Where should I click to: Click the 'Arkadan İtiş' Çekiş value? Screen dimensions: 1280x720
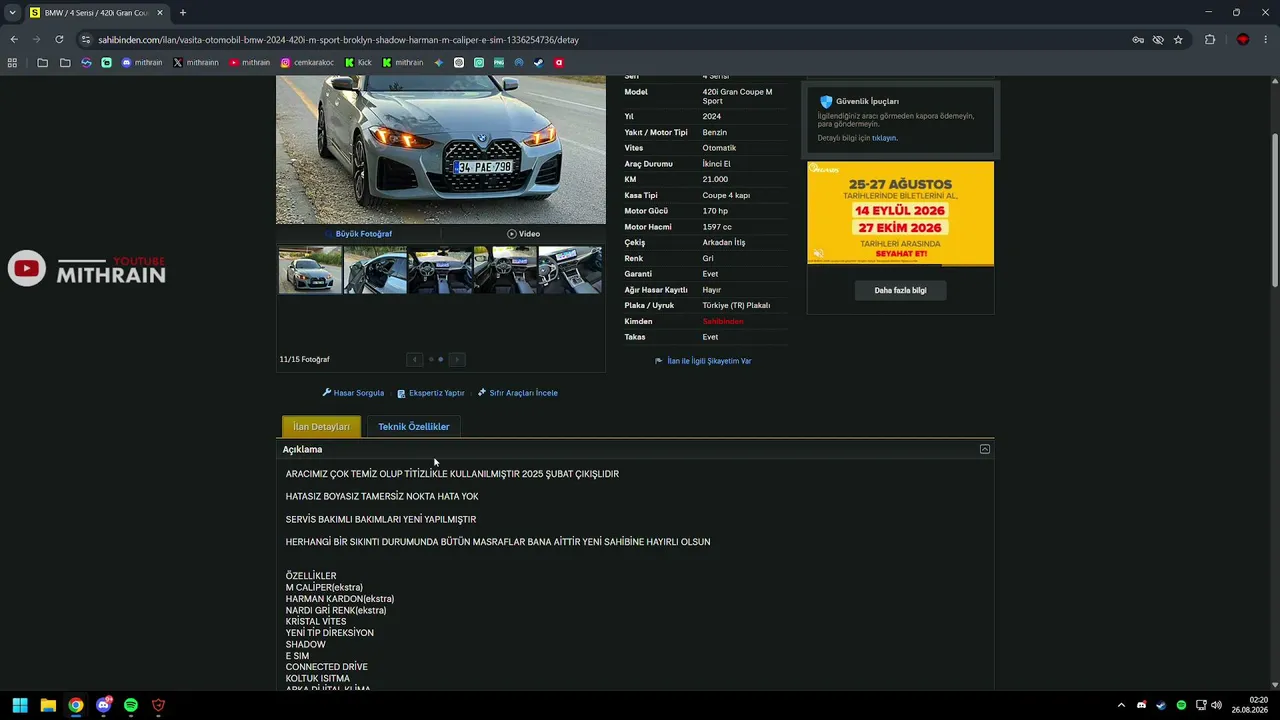pos(724,243)
